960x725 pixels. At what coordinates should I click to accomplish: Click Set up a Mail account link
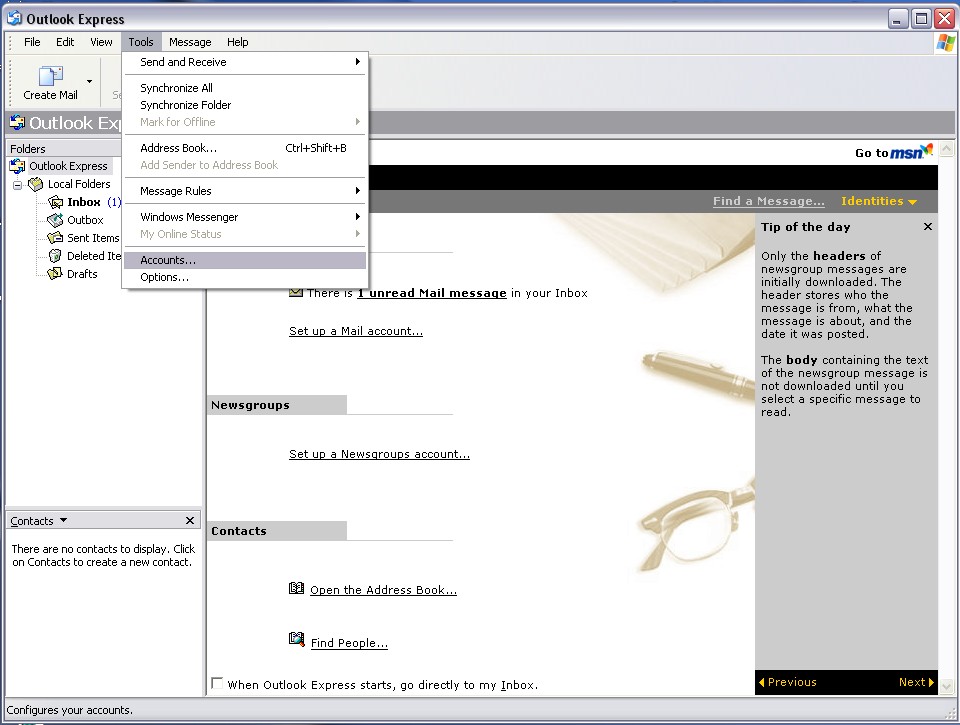coord(356,331)
